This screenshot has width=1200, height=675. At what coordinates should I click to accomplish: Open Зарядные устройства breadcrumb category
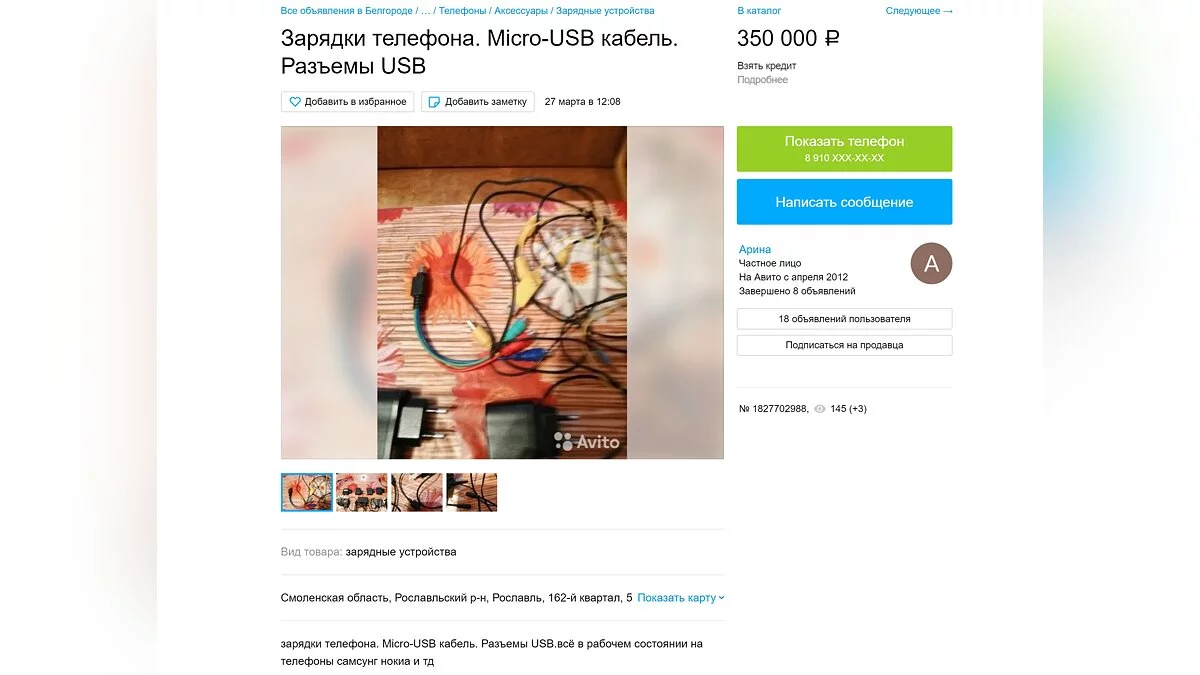[605, 11]
